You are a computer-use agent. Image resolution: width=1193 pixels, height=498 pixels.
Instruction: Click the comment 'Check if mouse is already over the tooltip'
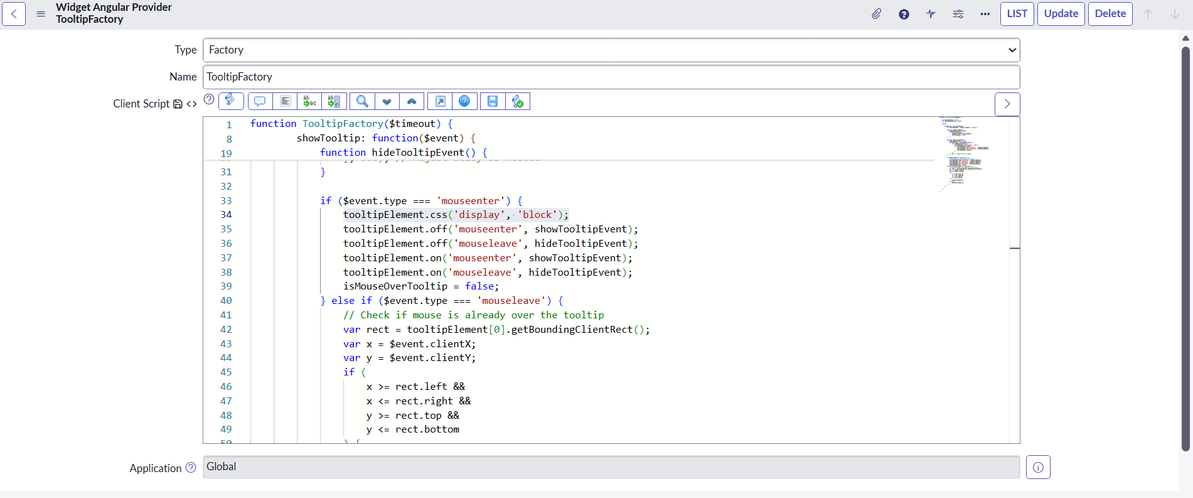coord(474,316)
